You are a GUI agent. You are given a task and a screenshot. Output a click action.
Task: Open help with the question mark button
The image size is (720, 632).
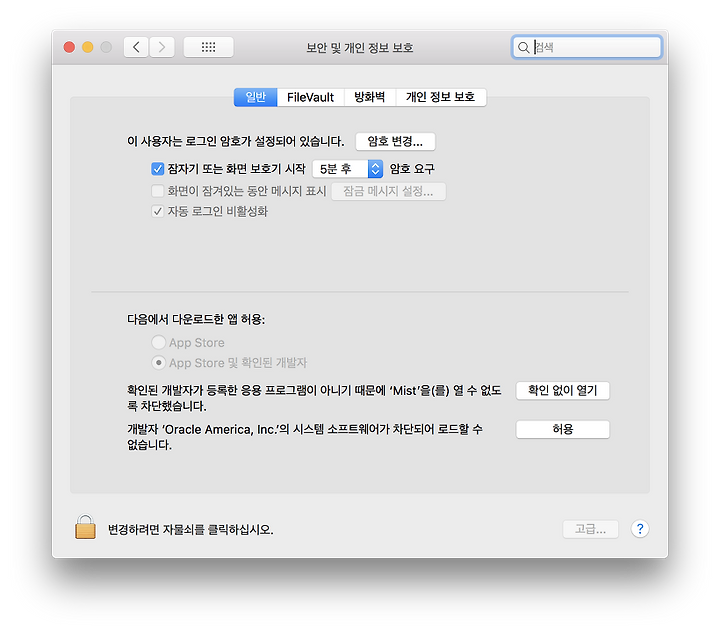pyautogui.click(x=640, y=529)
